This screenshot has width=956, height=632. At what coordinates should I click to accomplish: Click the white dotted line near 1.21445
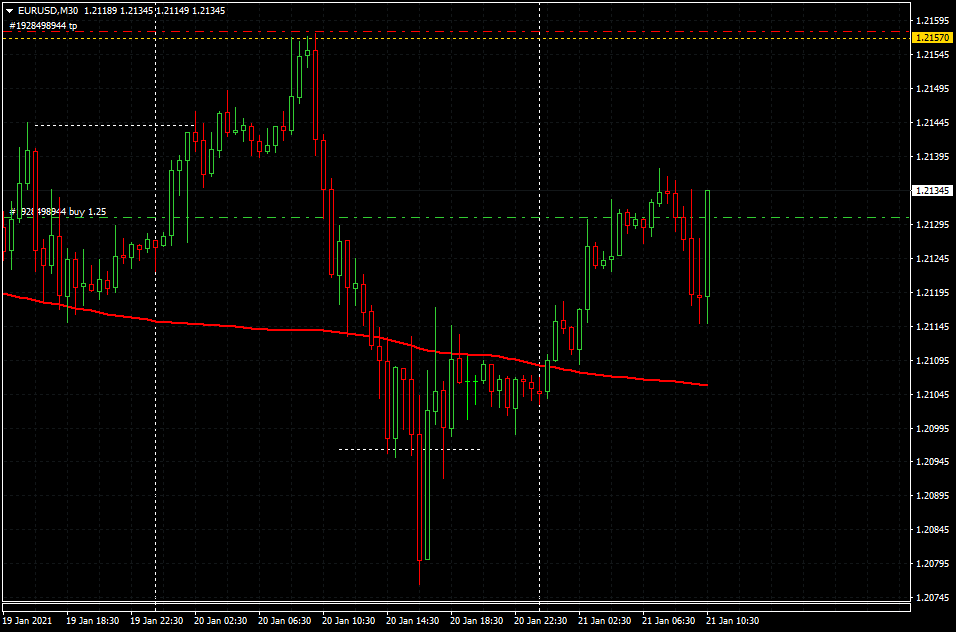click(115, 126)
